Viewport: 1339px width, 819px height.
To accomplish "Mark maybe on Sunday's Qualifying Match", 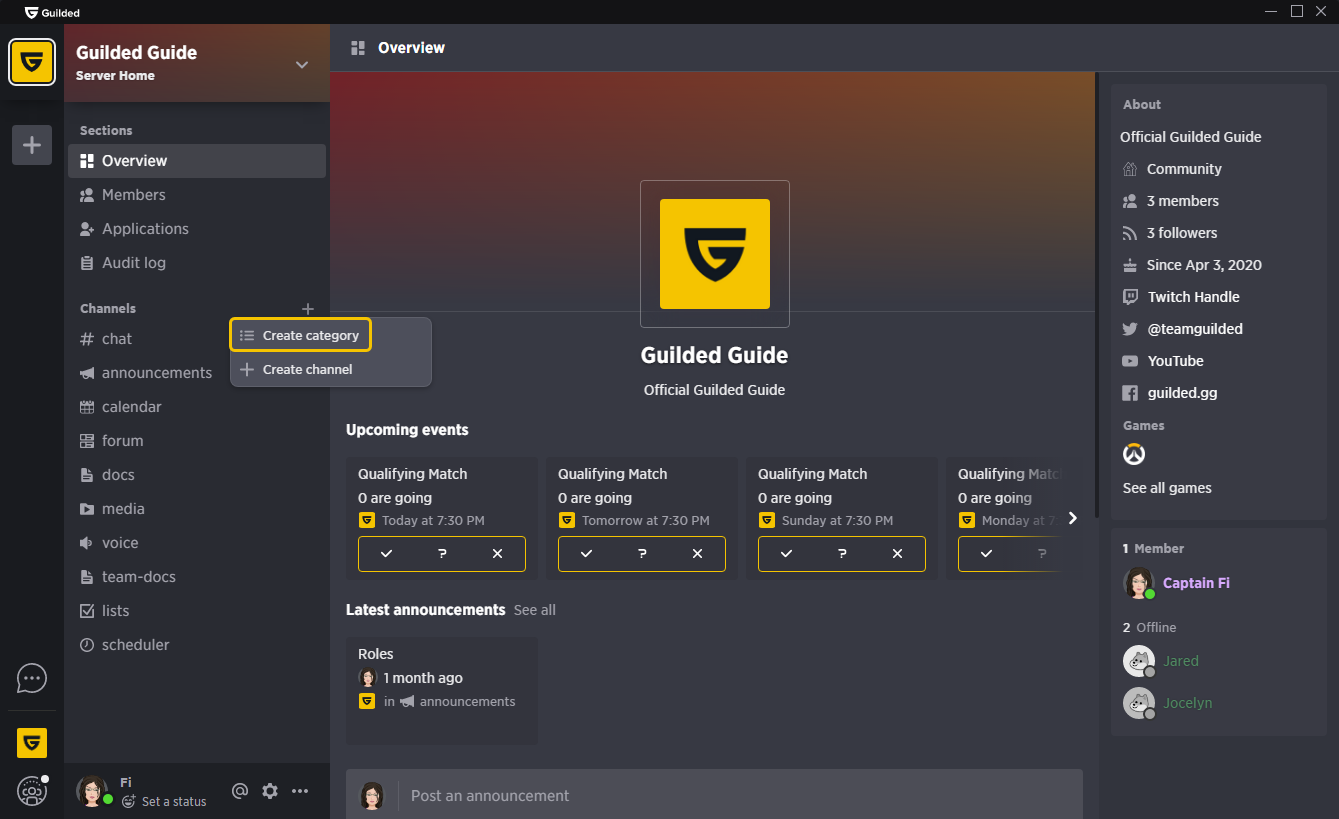I will pos(842,554).
